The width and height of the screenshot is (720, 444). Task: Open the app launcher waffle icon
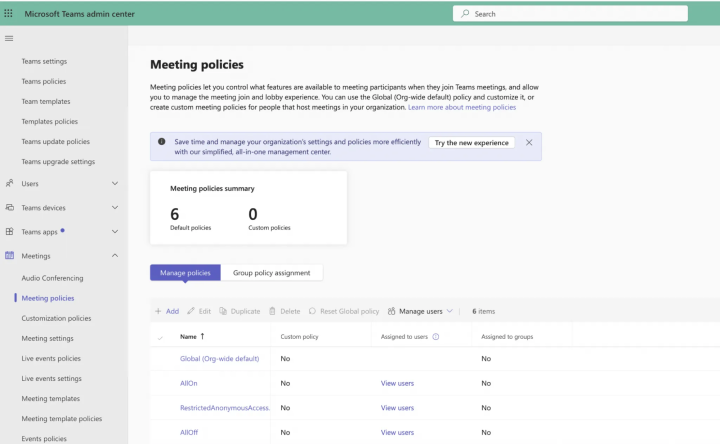(x=8, y=13)
